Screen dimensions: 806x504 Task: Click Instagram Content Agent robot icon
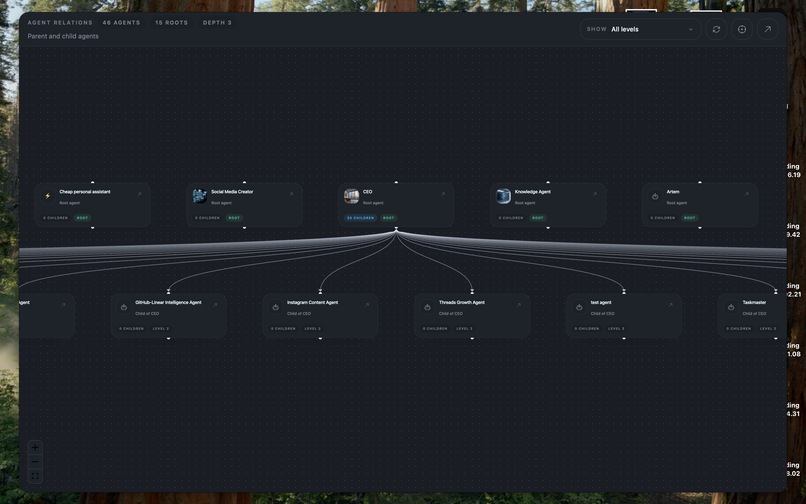276,307
